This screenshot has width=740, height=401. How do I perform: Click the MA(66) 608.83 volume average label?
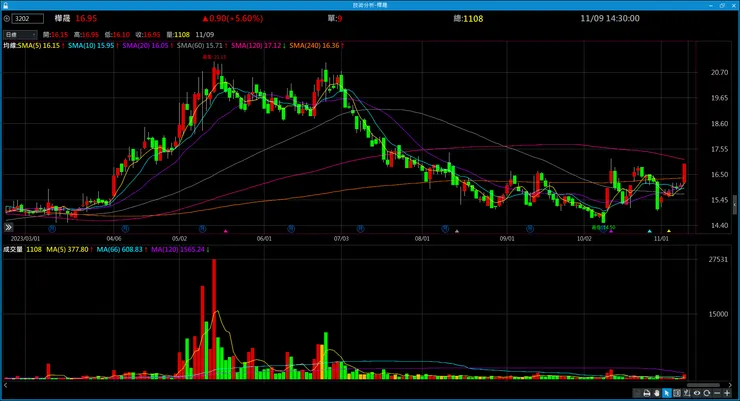tap(119, 250)
